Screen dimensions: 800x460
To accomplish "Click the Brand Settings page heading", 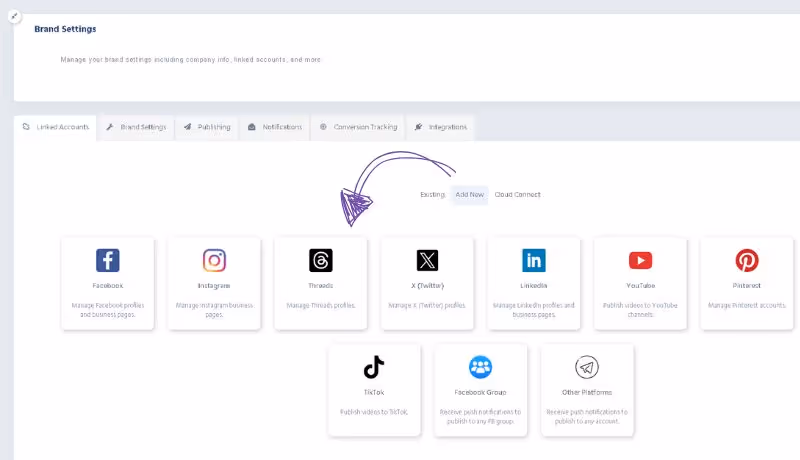I will click(x=65, y=29).
